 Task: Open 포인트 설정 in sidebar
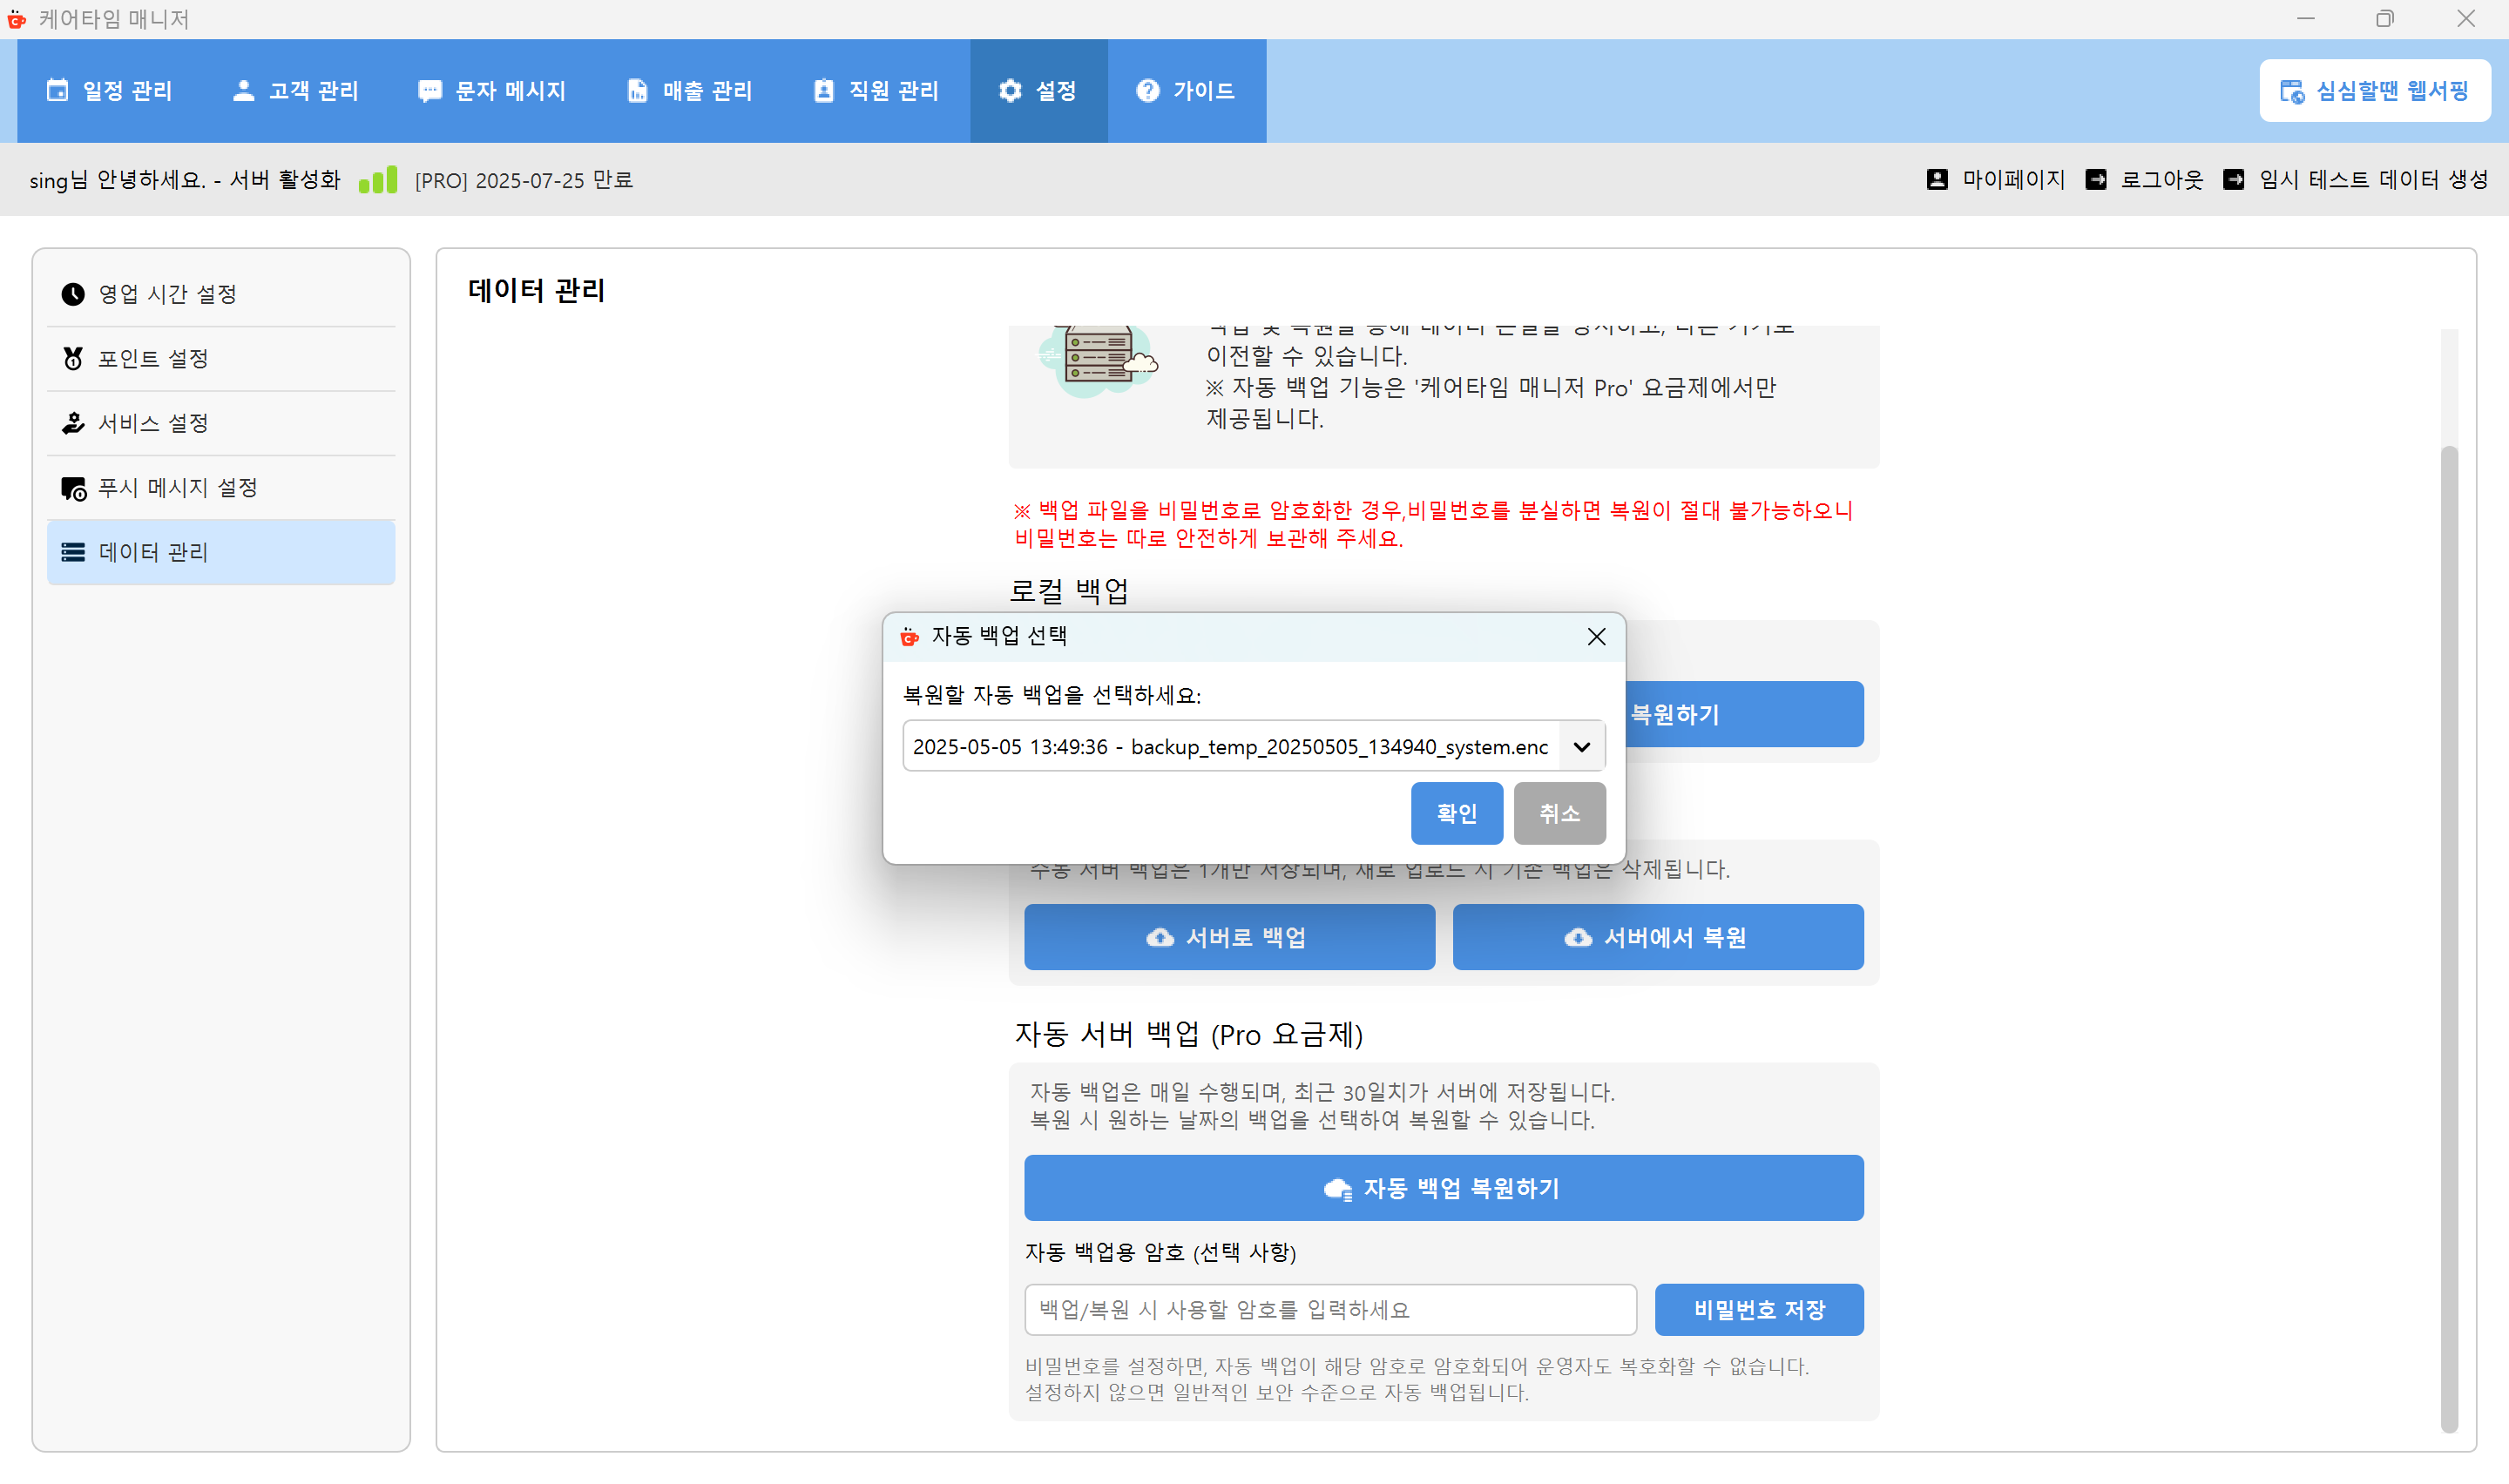221,359
